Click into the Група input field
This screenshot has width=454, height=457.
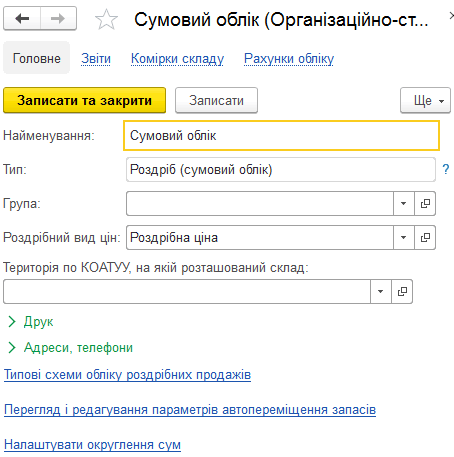click(260, 203)
